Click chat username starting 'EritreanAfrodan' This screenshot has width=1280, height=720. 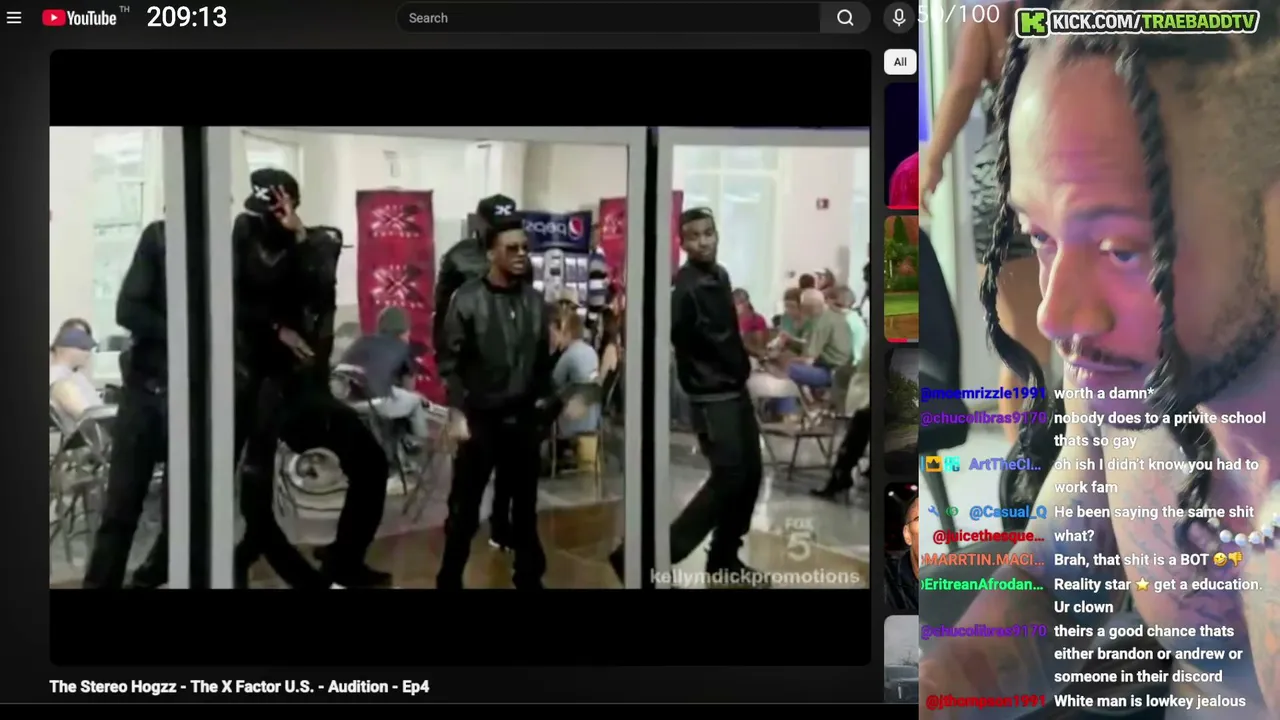pyautogui.click(x=983, y=584)
